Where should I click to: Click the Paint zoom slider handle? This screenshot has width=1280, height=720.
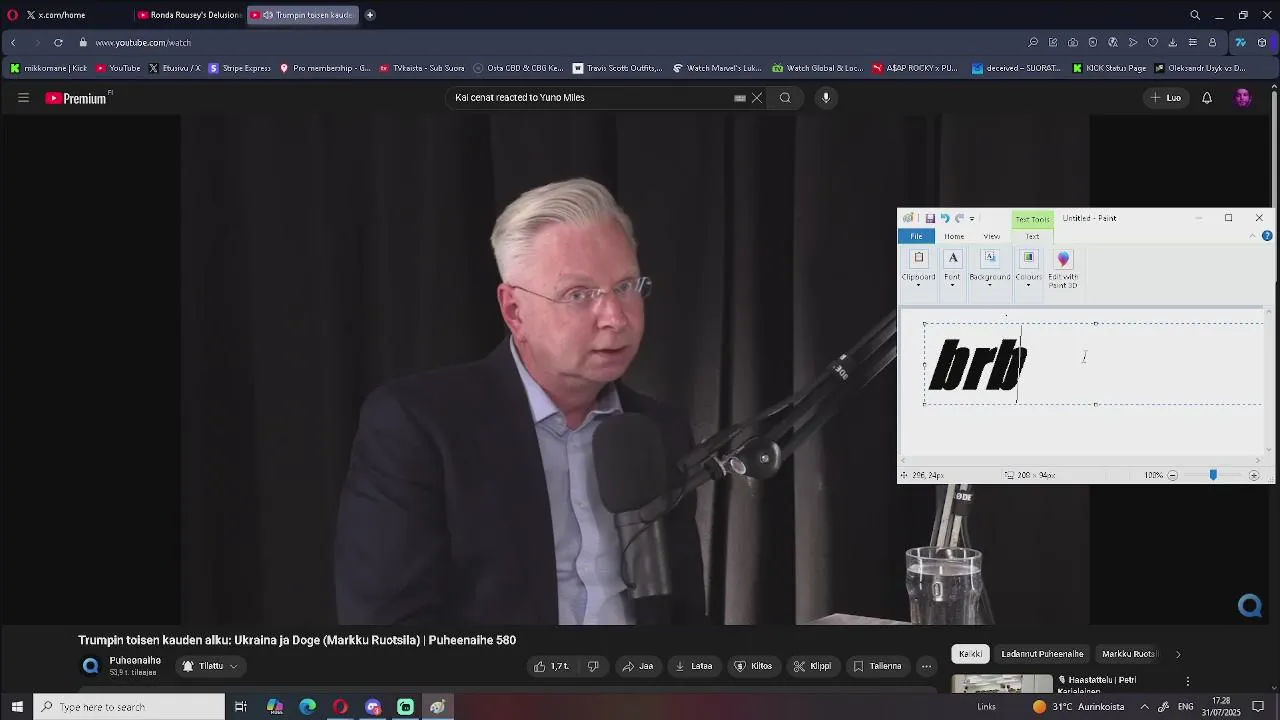pos(1213,475)
